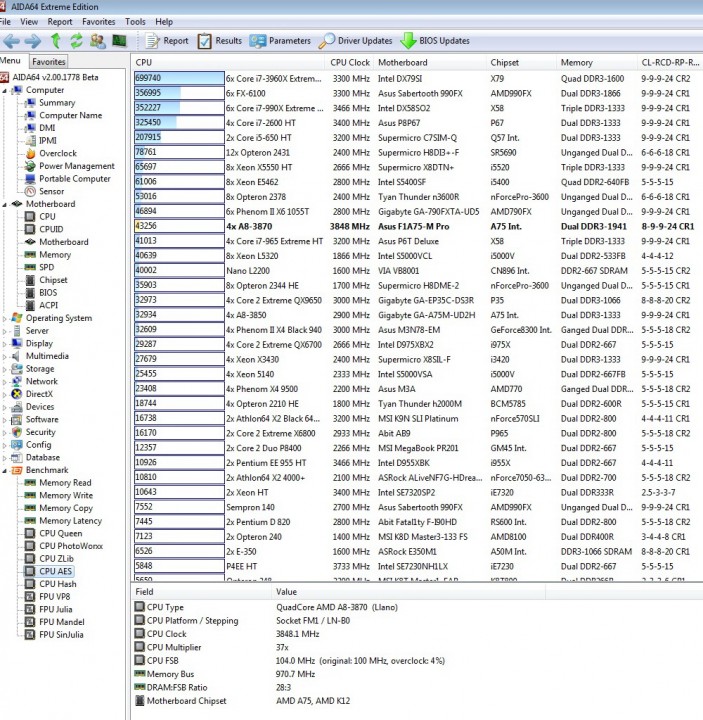Switch to the Favorites tab
This screenshot has width=703, height=720.
pos(49,62)
